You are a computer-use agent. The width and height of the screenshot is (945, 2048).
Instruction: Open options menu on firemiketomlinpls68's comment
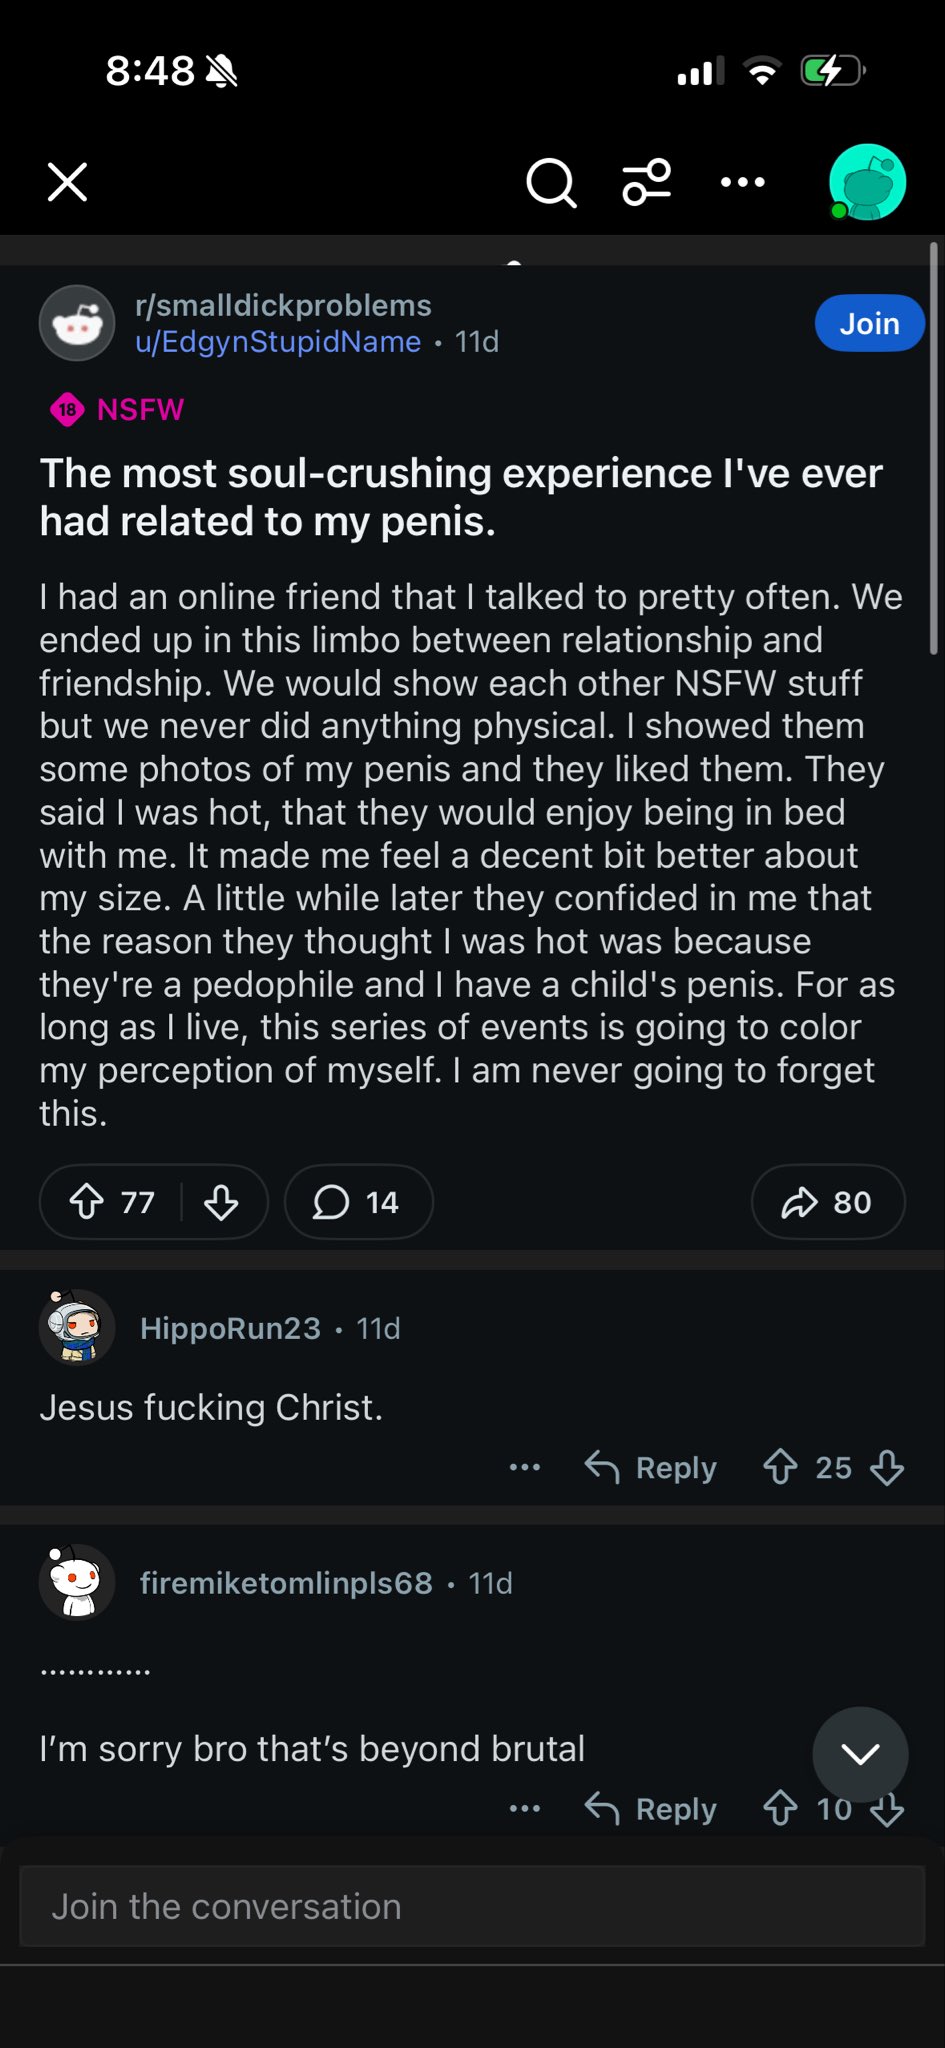525,1809
